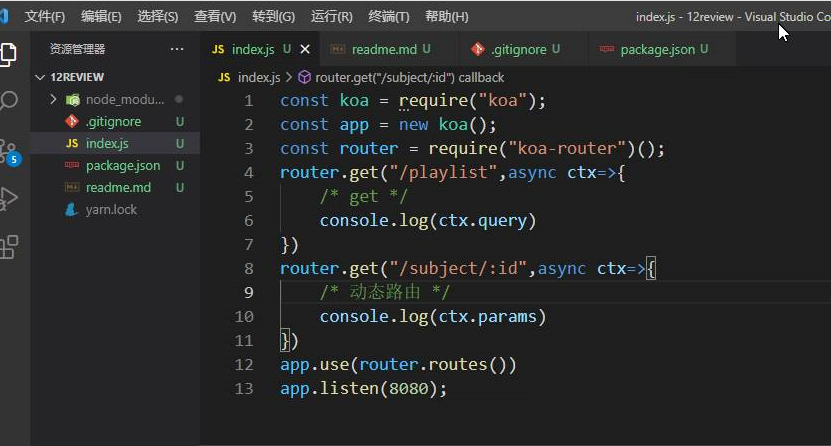Screen dimensions: 831x446
Task: Open the Run and Debug view
Action: point(8,199)
